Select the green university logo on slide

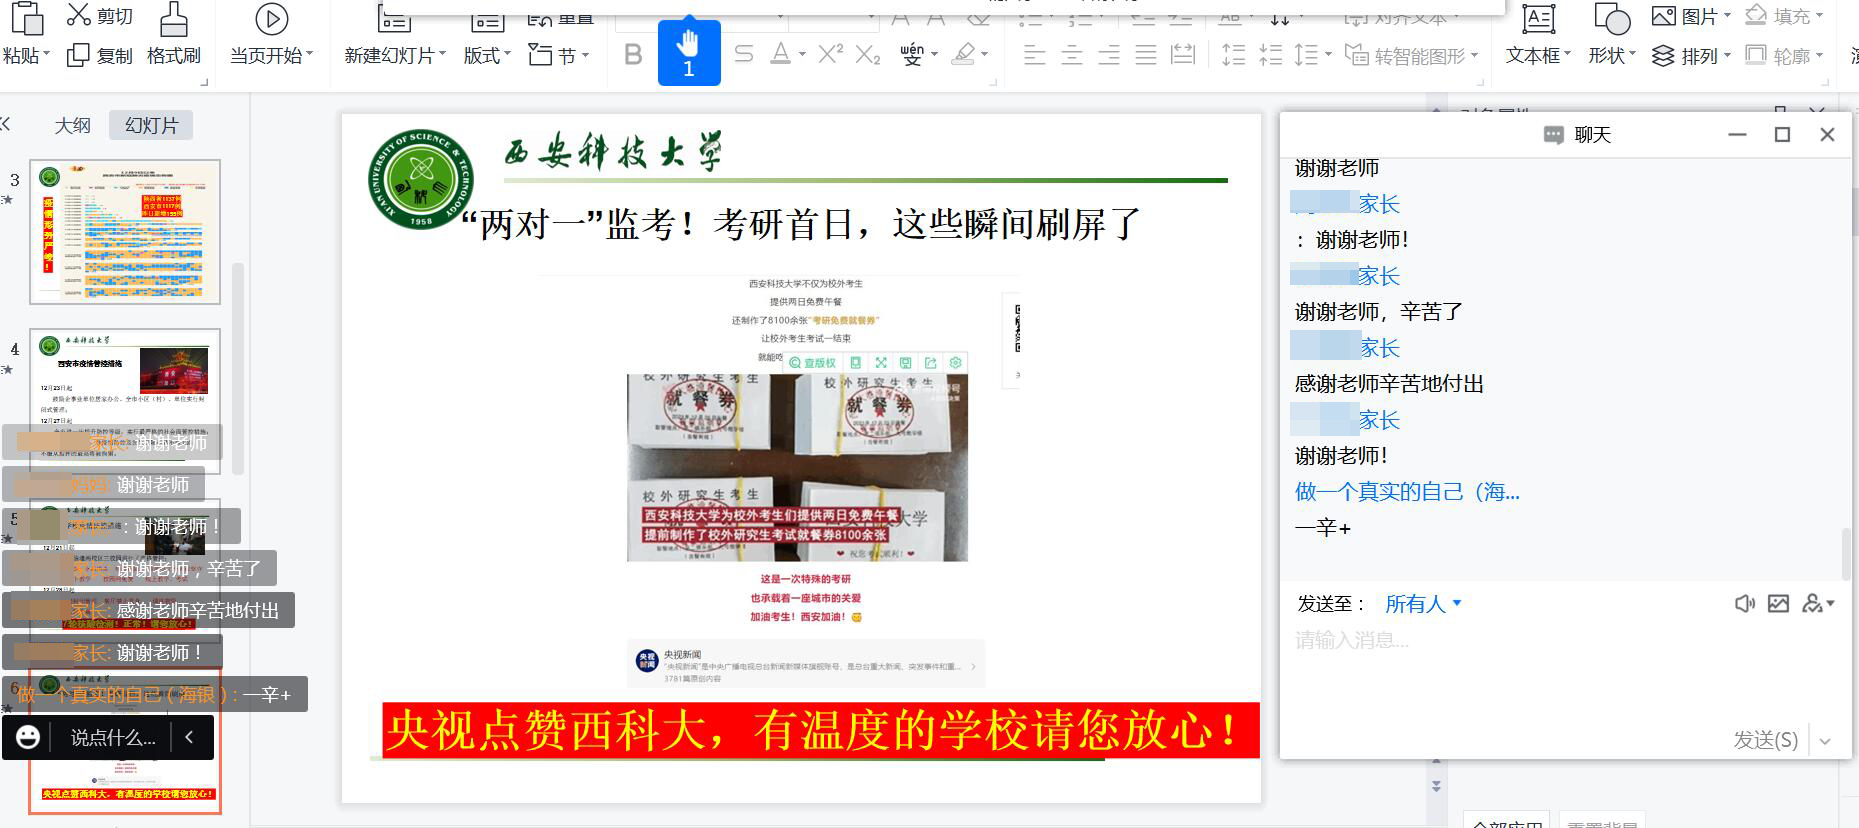pyautogui.click(x=421, y=178)
